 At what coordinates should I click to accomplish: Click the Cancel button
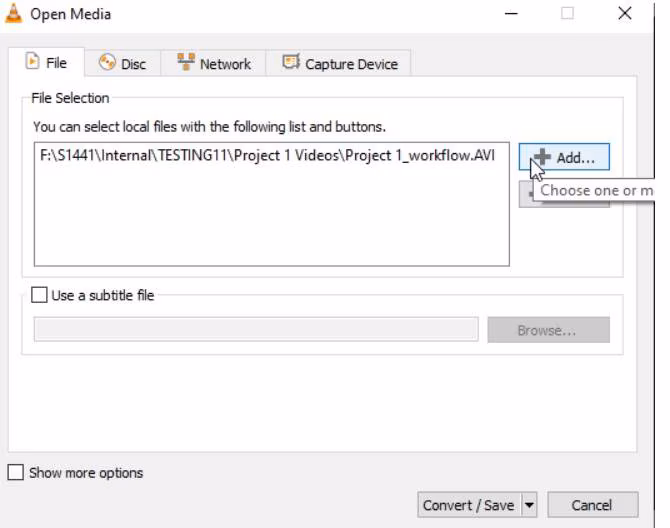point(592,505)
